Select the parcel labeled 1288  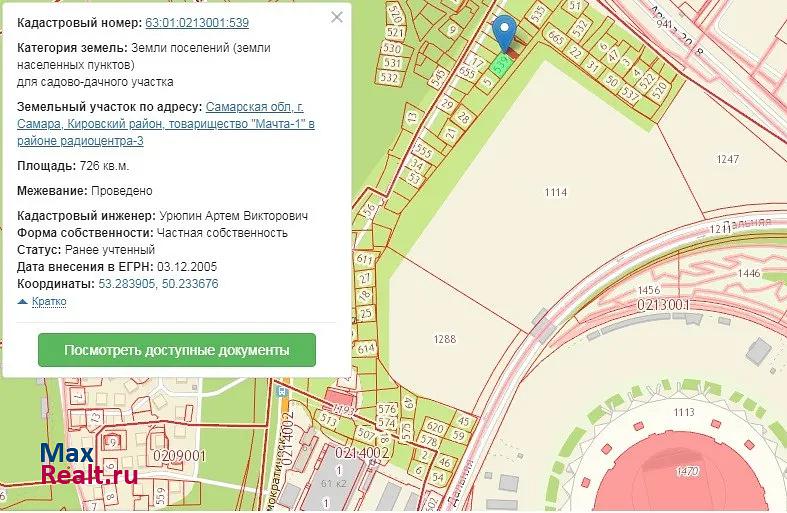444,340
